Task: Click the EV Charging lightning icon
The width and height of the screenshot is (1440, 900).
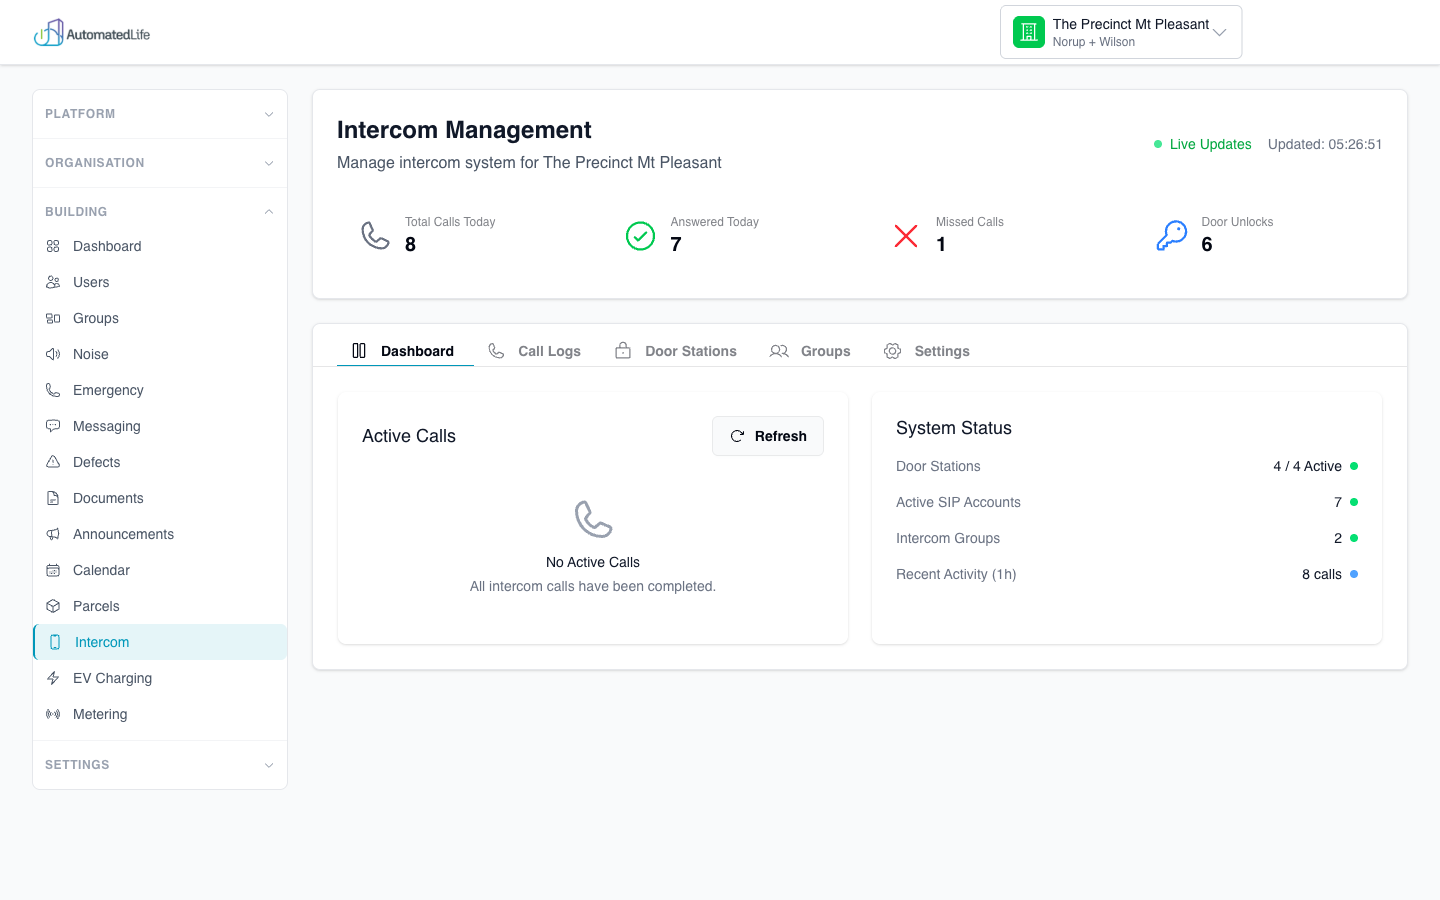Action: [x=52, y=678]
